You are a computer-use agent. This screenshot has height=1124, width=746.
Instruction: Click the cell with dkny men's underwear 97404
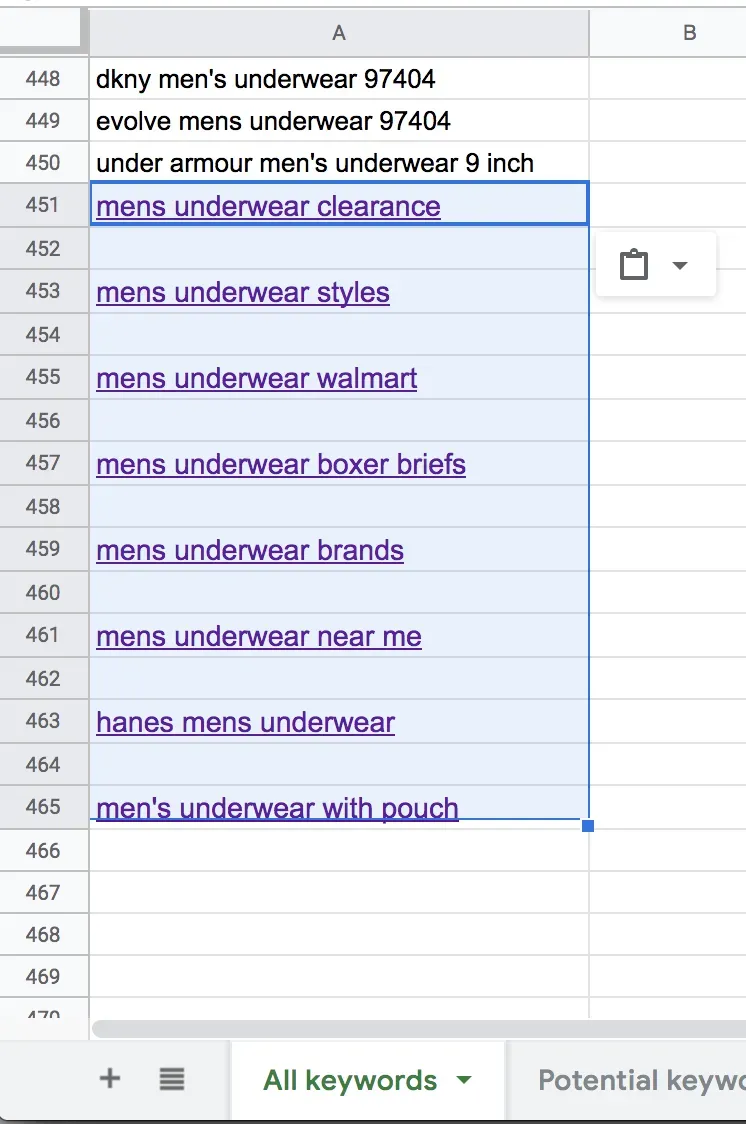click(266, 78)
